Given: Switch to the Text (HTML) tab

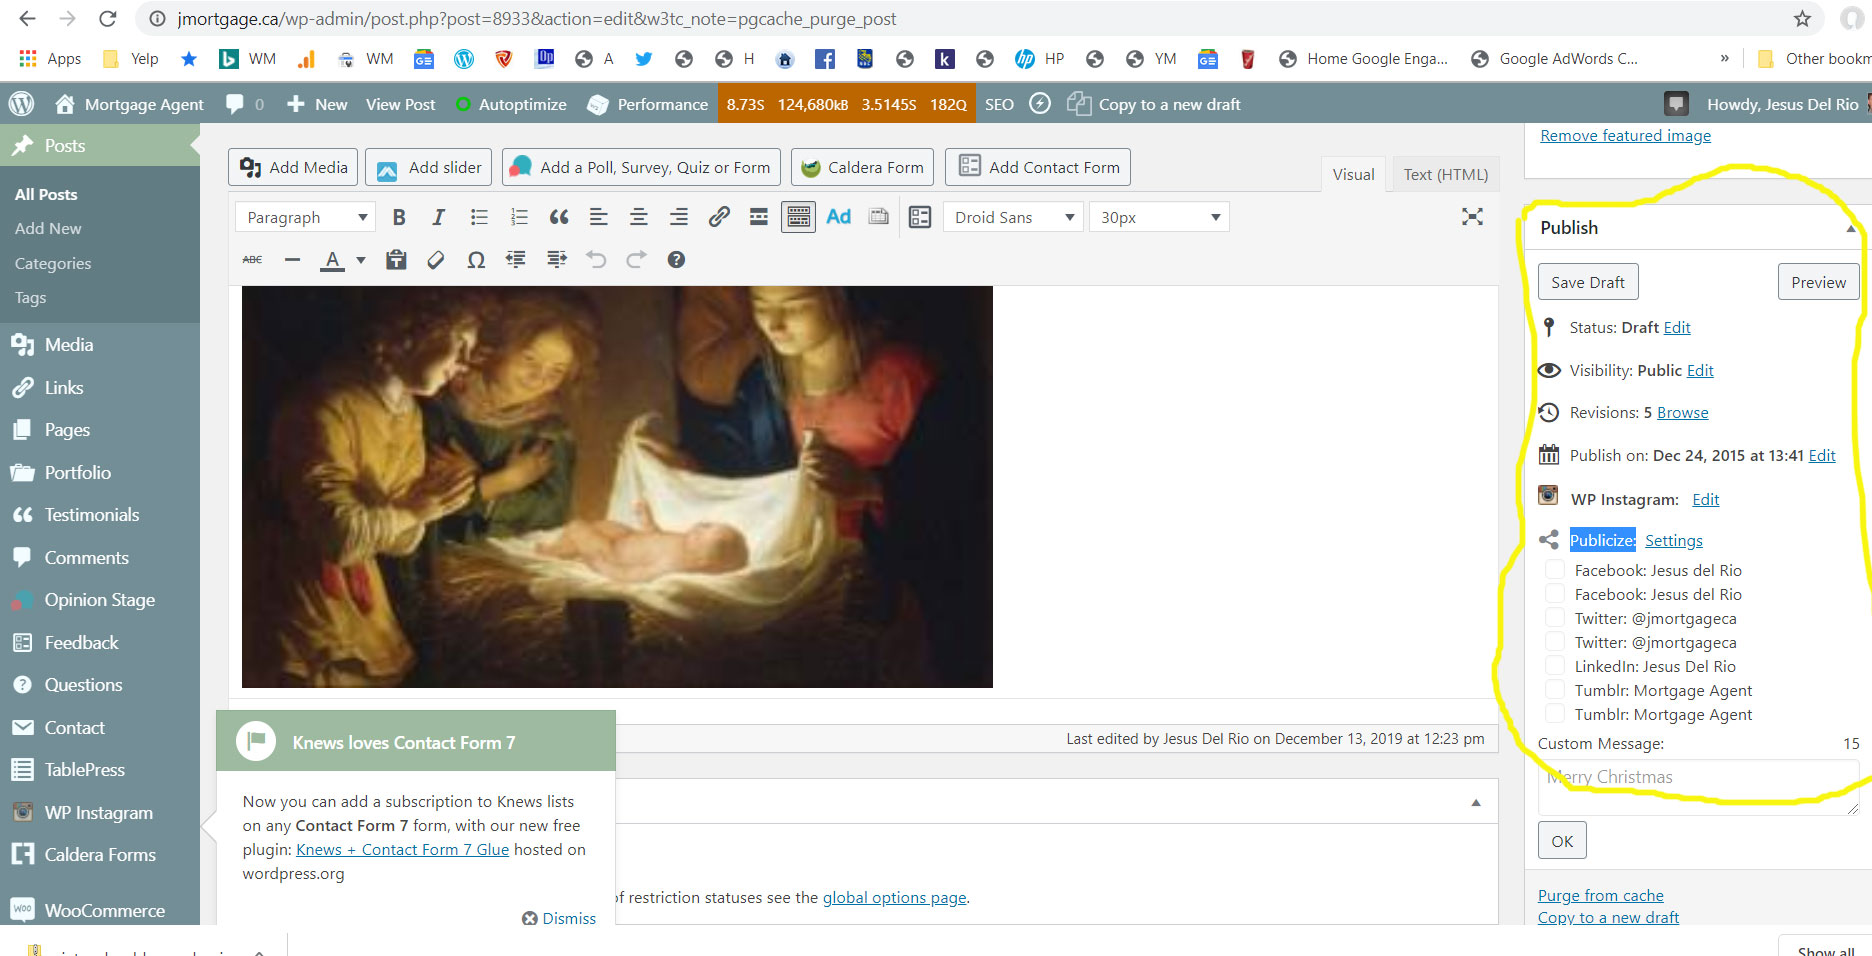Looking at the screenshot, I should [1445, 174].
